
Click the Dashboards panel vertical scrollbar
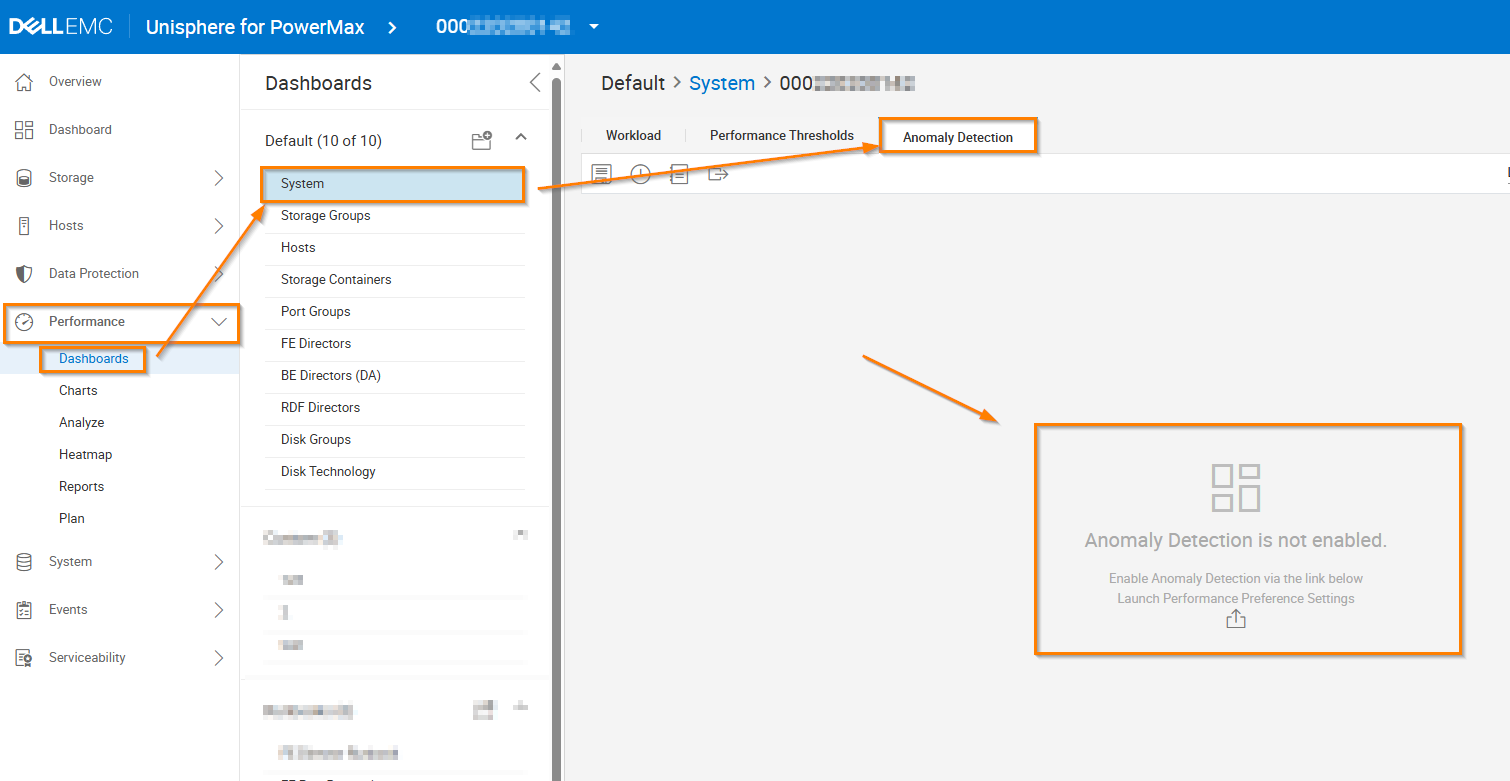pos(556,400)
